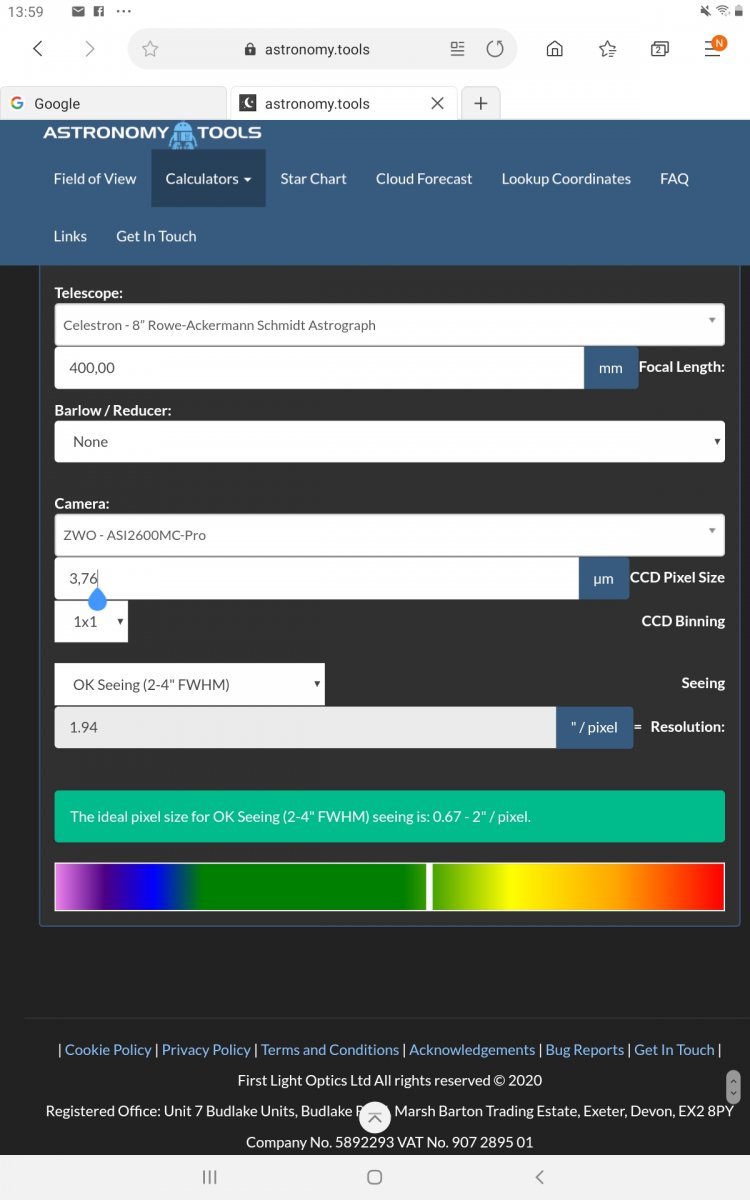Open Get In Touch in navigation bar
Viewport: 750px width, 1200px height.
click(156, 236)
